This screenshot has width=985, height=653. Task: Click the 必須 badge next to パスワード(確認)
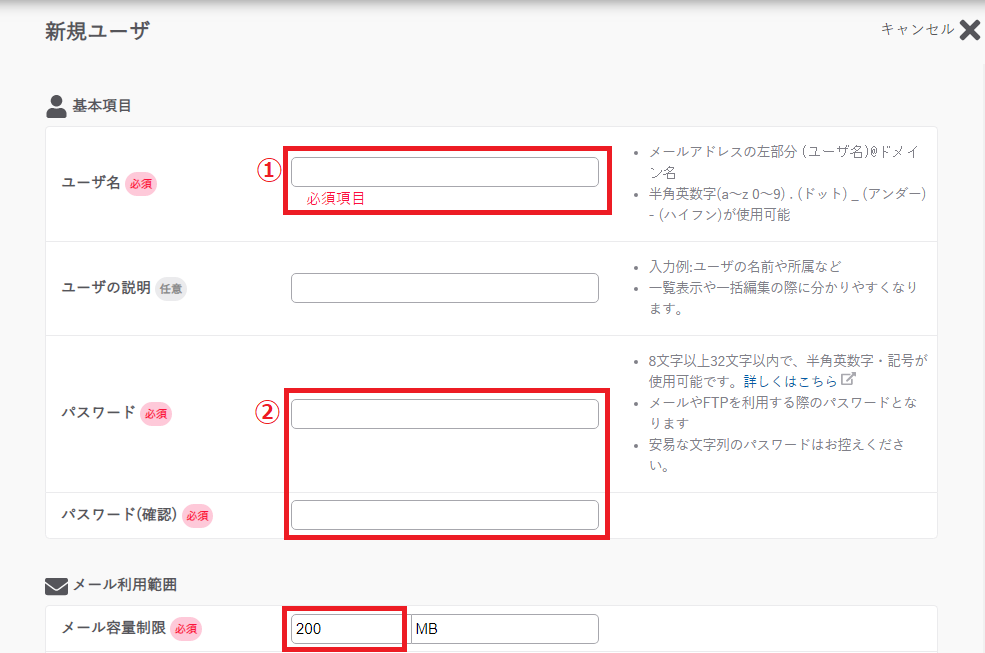[x=197, y=516]
